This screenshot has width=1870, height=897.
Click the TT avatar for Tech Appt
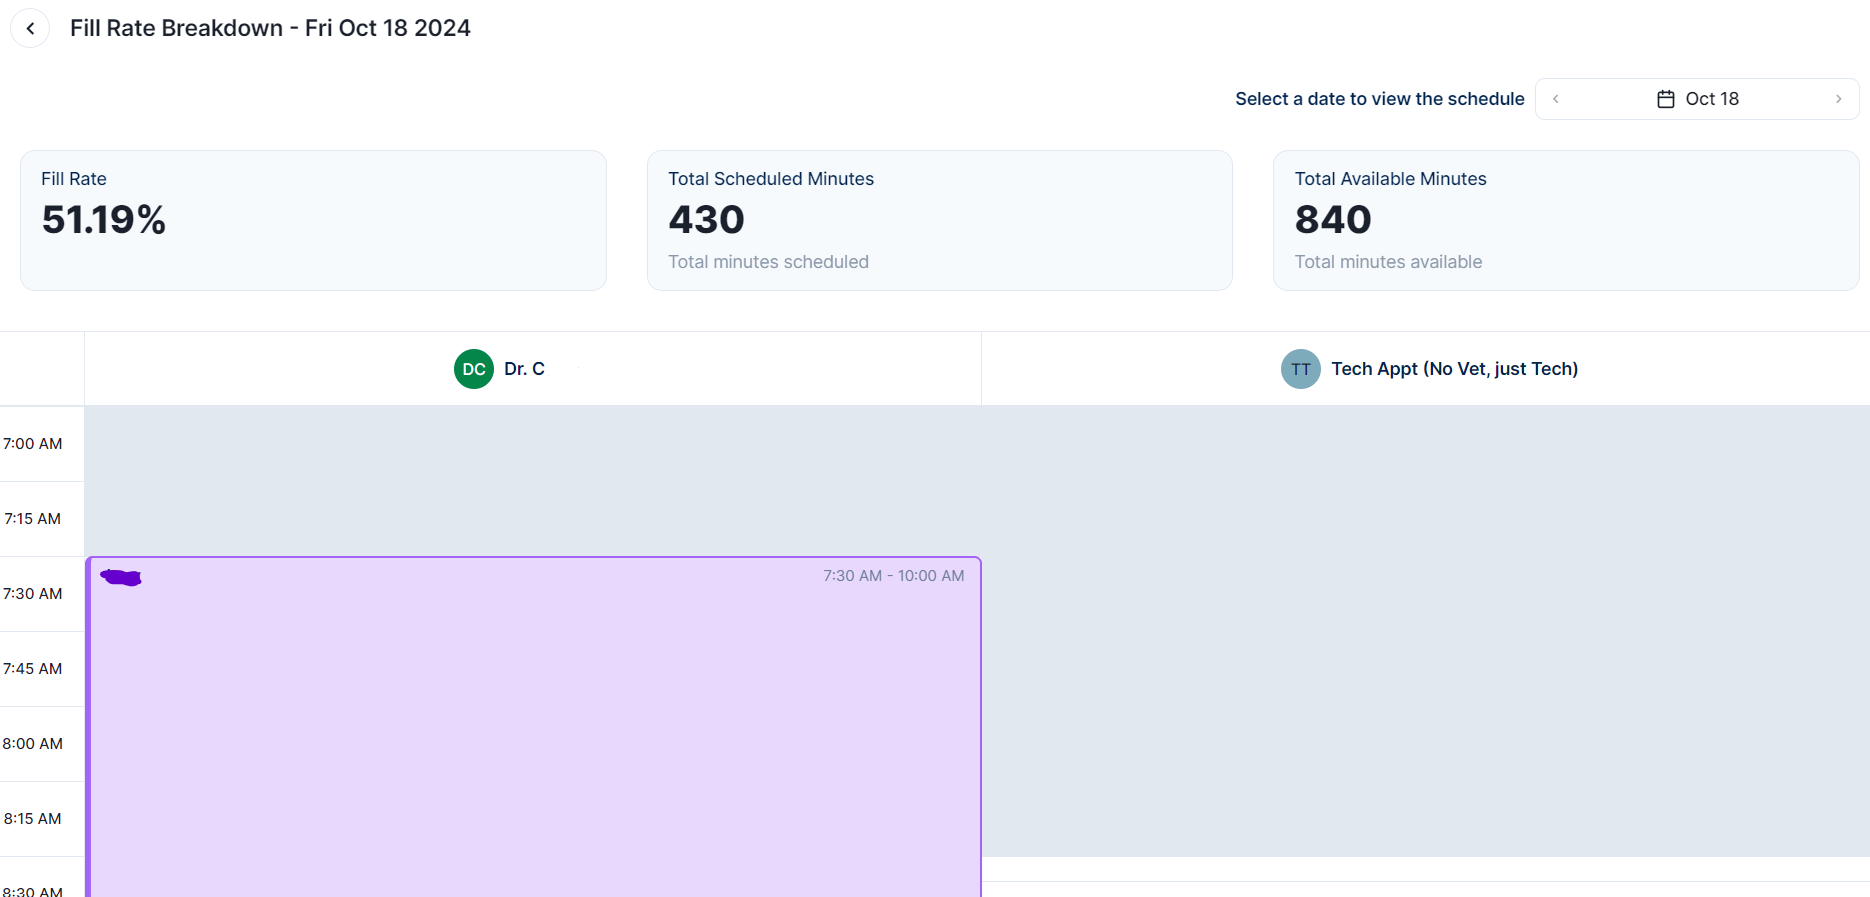1301,369
